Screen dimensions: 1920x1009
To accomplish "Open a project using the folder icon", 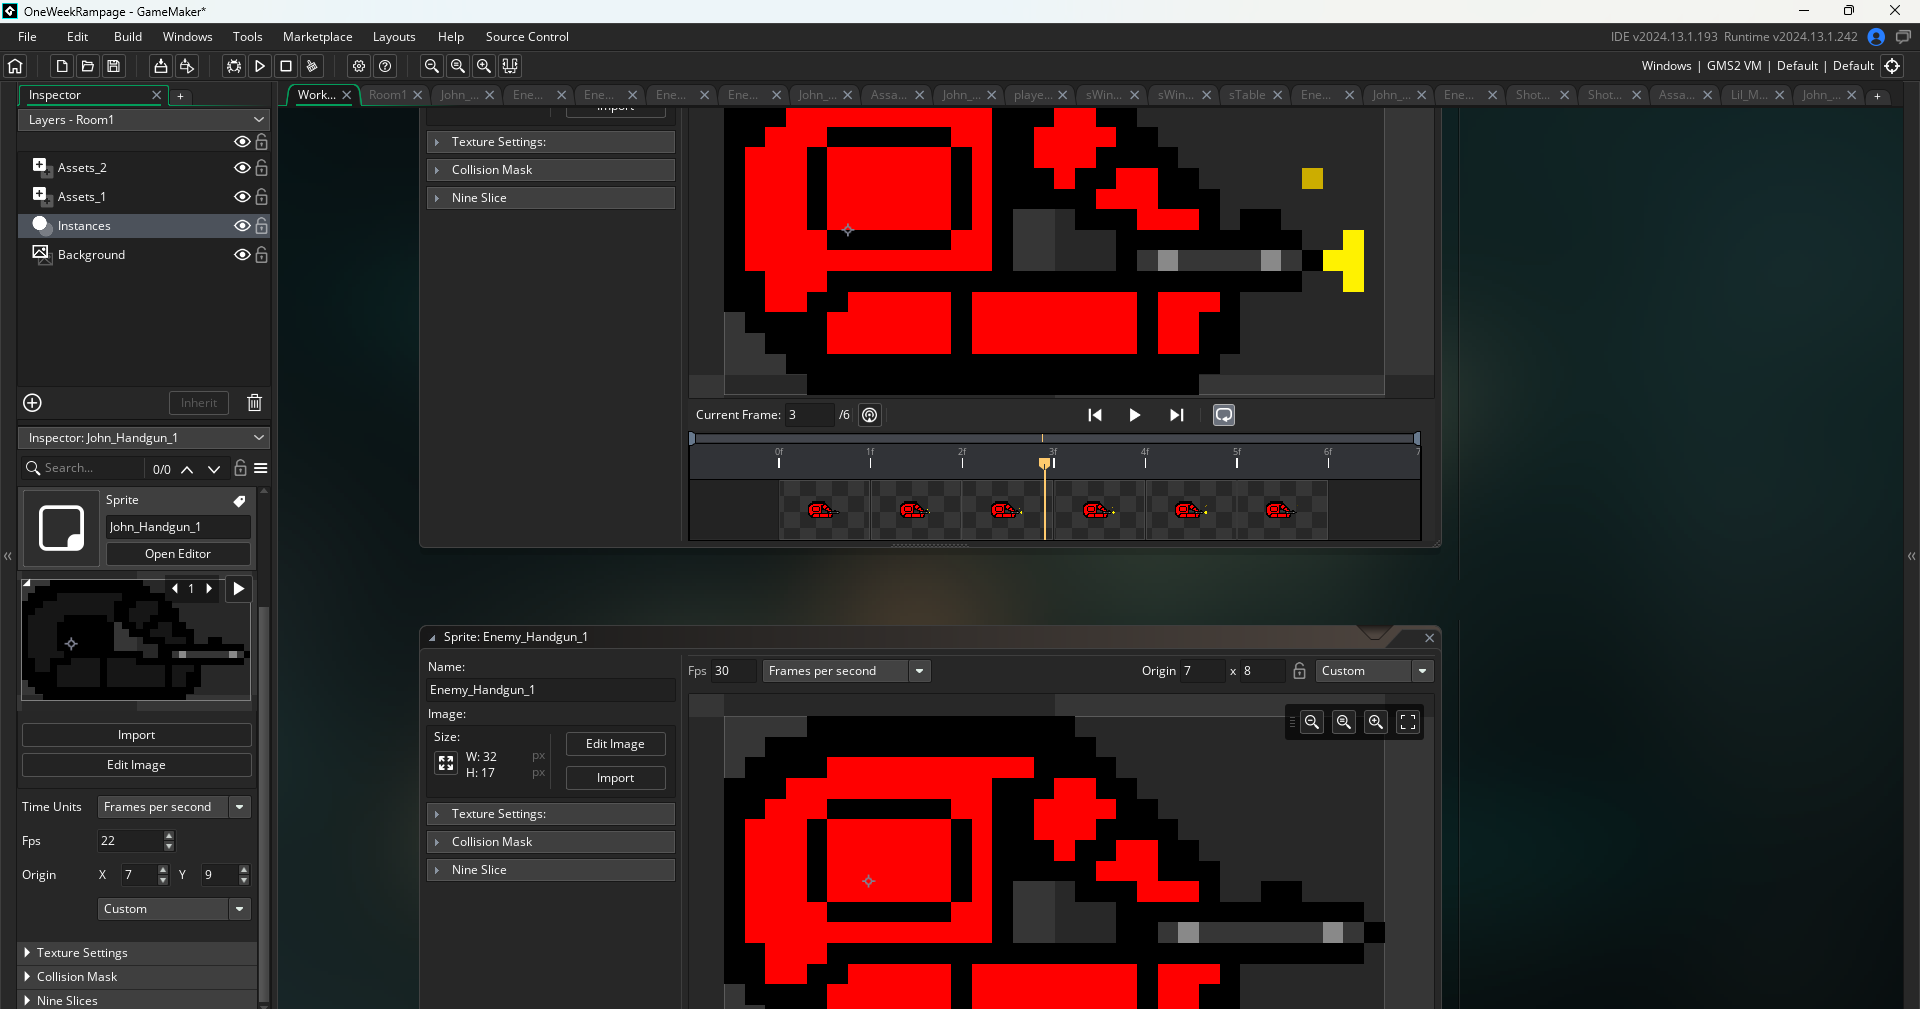I will (x=88, y=66).
